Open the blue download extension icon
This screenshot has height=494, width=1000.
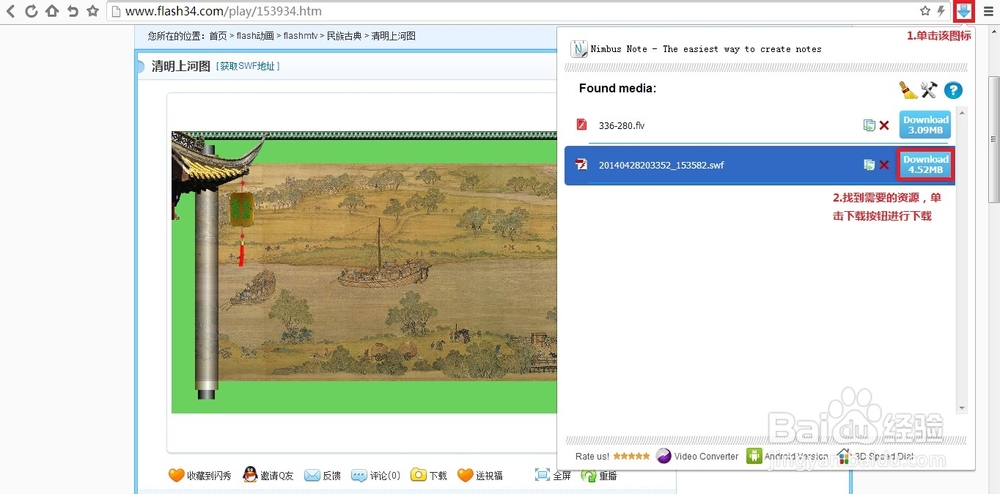[964, 11]
